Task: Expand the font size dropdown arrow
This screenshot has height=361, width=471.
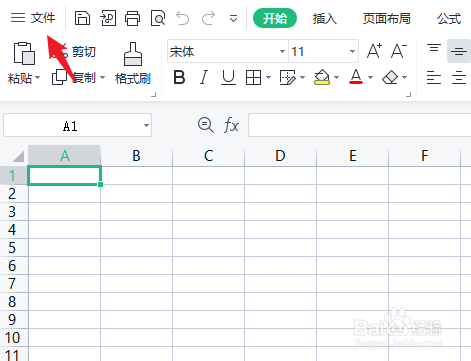Action: click(352, 51)
